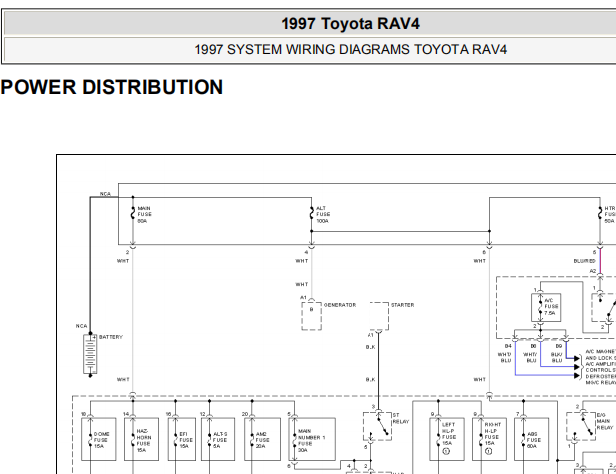The image size is (616, 474).
Task: Click the 'MAIN FUSE 80A' label
Action: (x=144, y=215)
